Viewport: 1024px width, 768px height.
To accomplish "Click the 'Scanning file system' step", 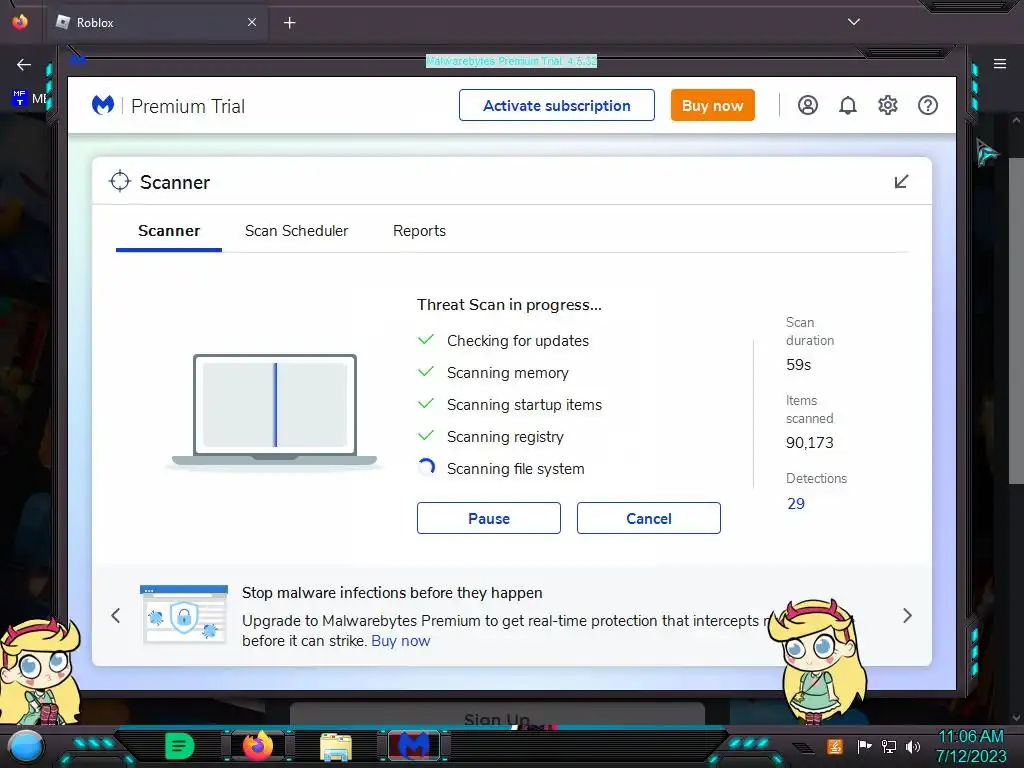I will tap(515, 469).
